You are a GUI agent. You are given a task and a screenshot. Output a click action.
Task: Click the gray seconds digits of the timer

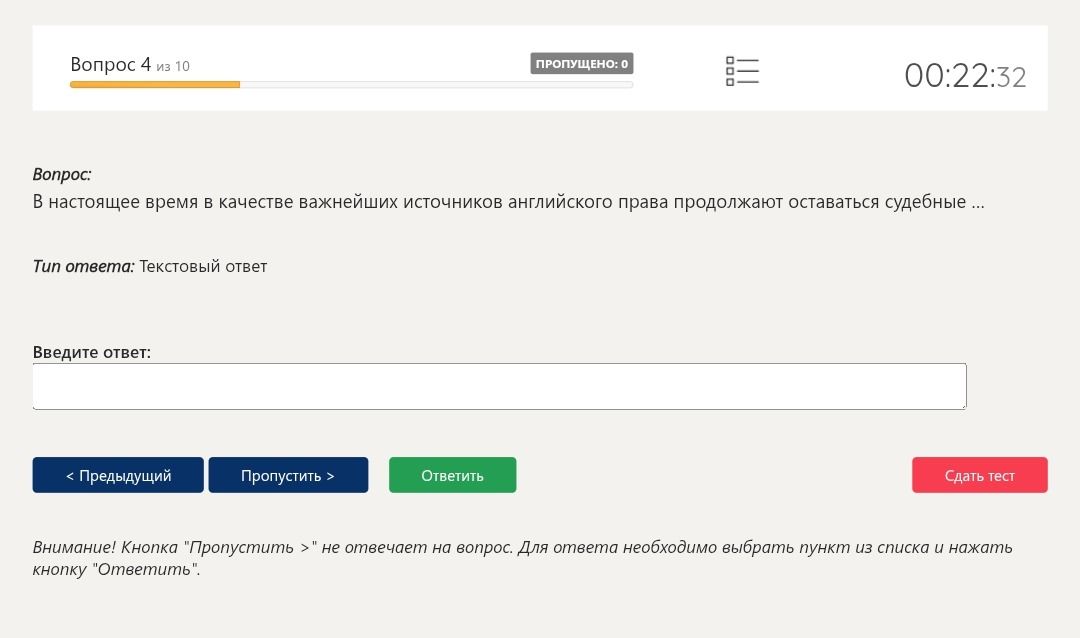coord(1011,77)
